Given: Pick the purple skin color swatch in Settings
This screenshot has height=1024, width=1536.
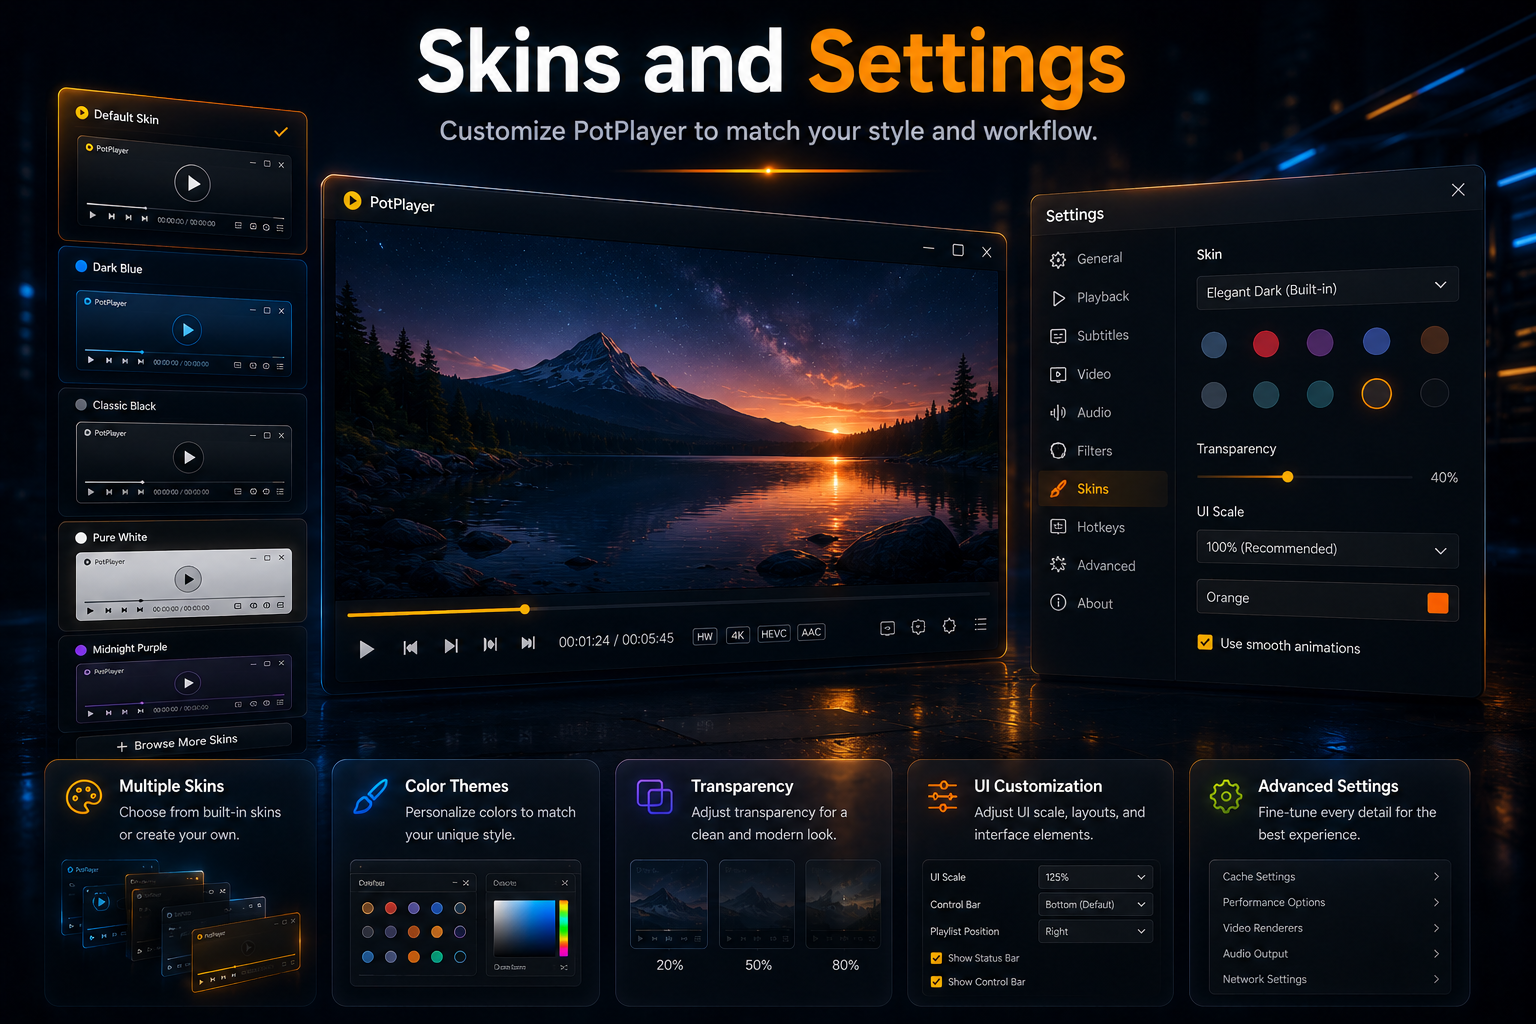Looking at the screenshot, I should point(1320,343).
